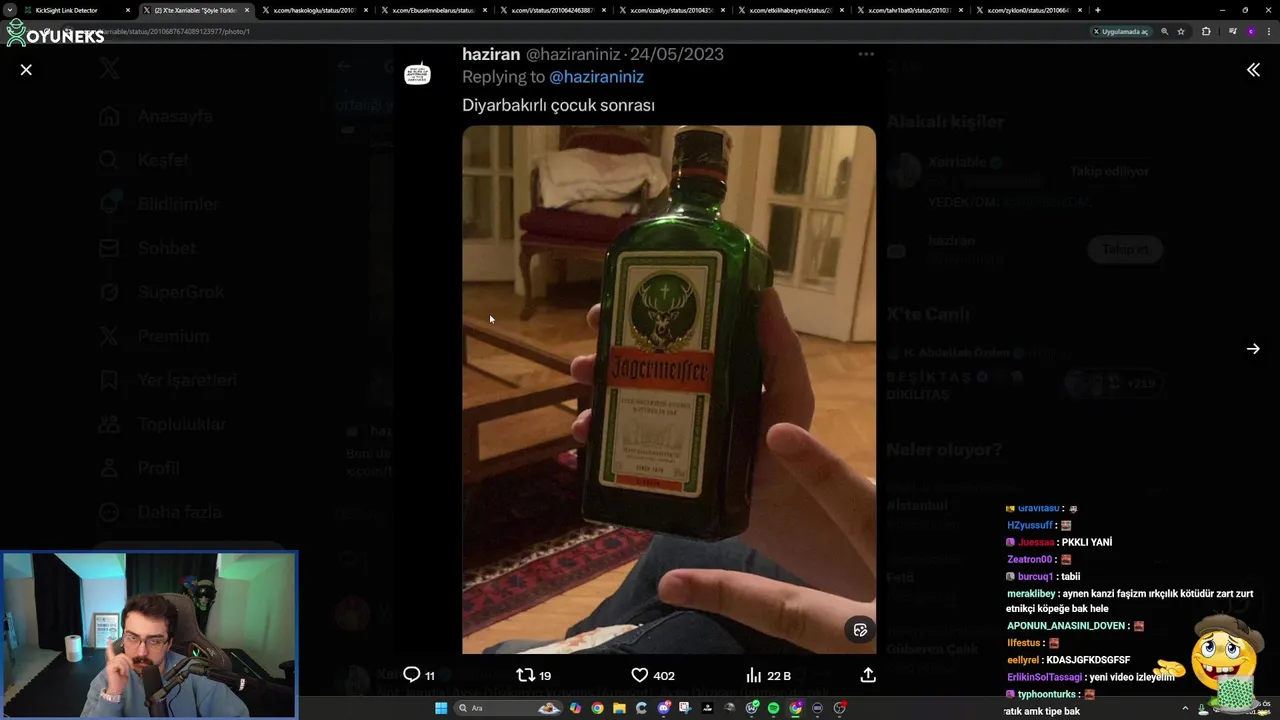Switch to the x.com/haskologlu status tab
Image resolution: width=1280 pixels, height=720 pixels.
(315, 10)
